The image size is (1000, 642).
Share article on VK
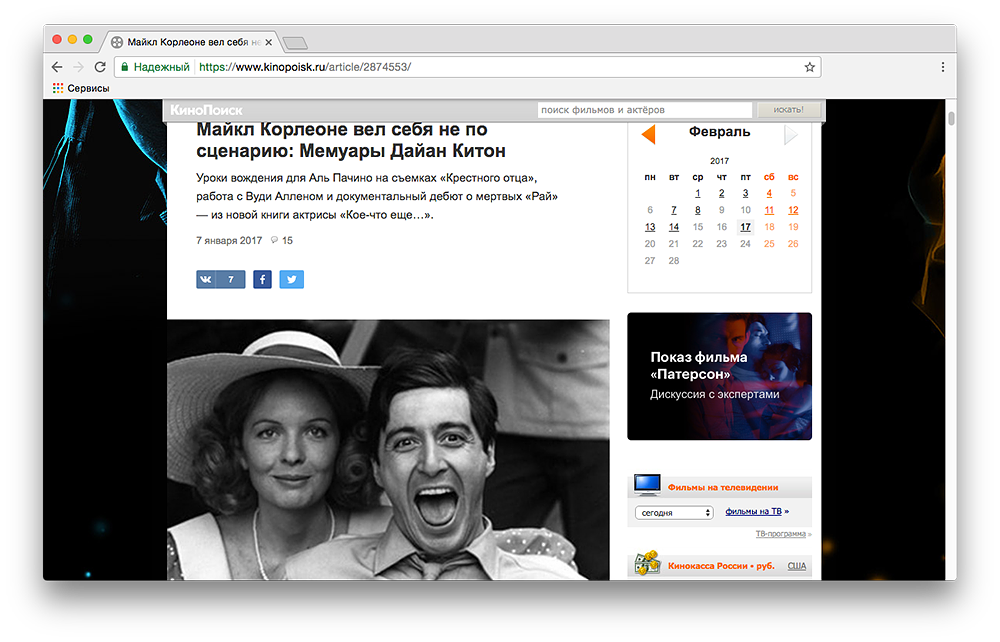coord(220,280)
